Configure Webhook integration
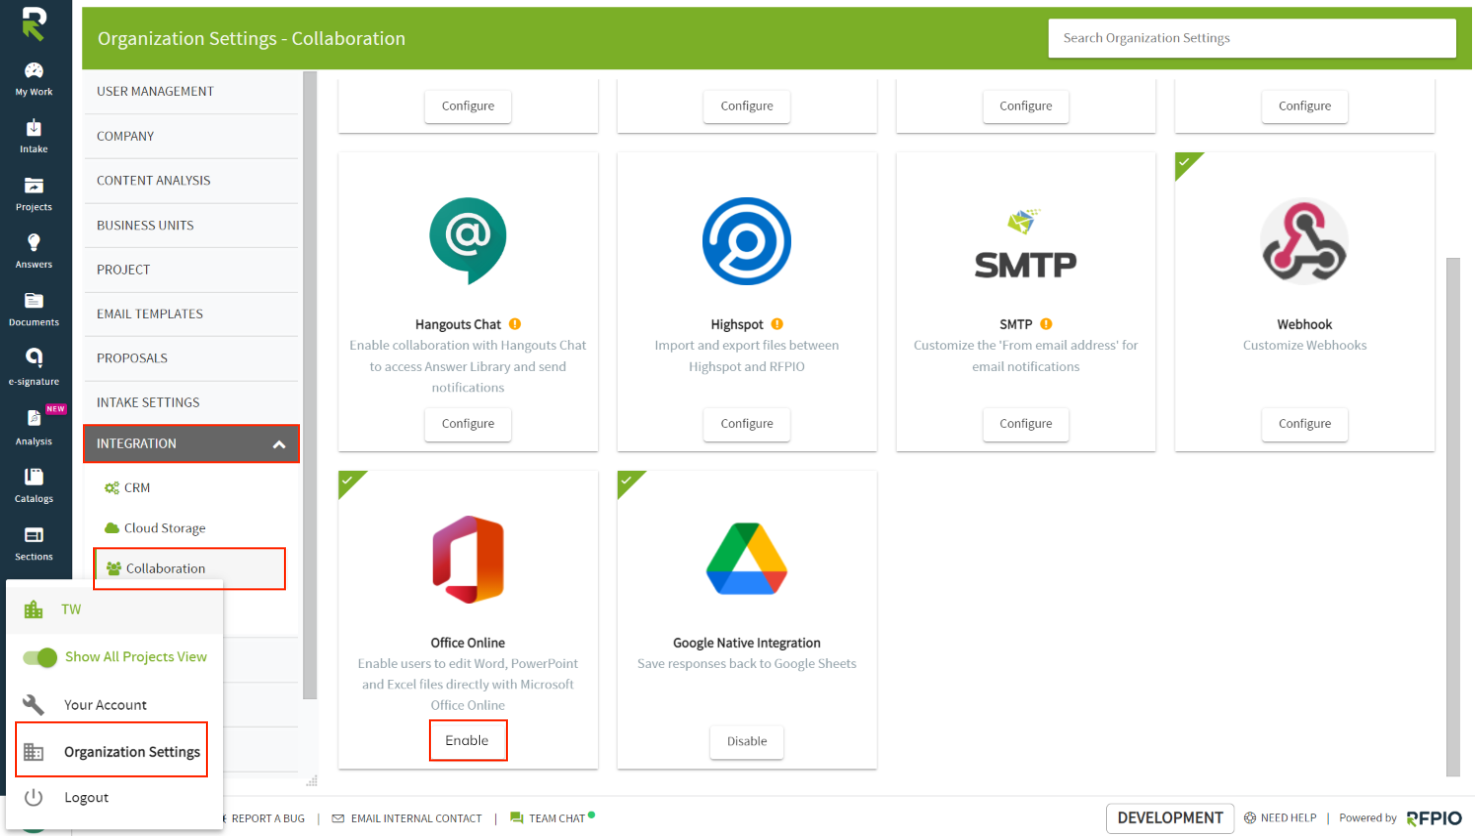The width and height of the screenshot is (1475, 836). point(1304,424)
